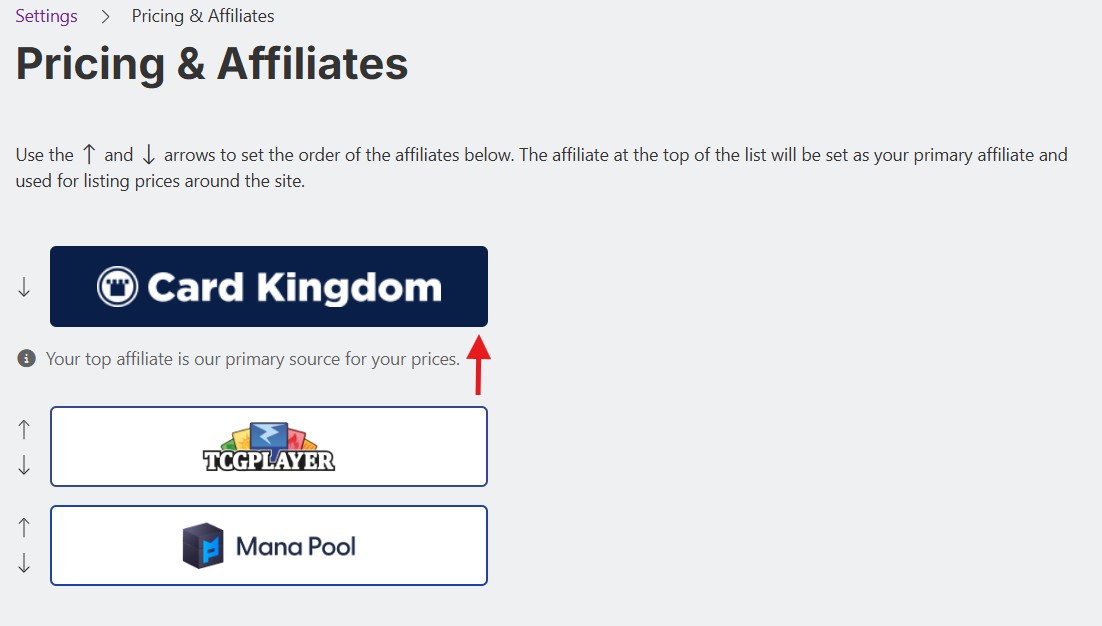
Task: Click the info icon beside top affiliate note
Action: pos(27,358)
